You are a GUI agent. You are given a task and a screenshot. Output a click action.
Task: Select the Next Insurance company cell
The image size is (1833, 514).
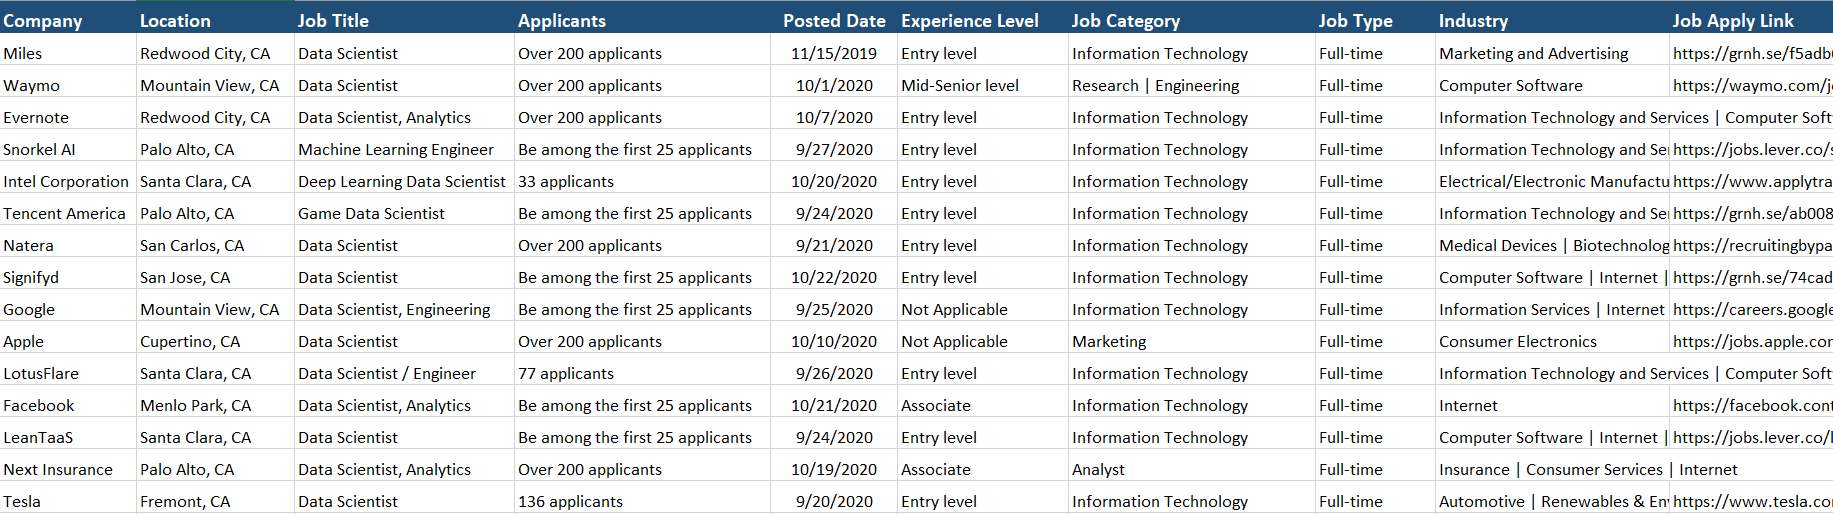click(x=68, y=469)
